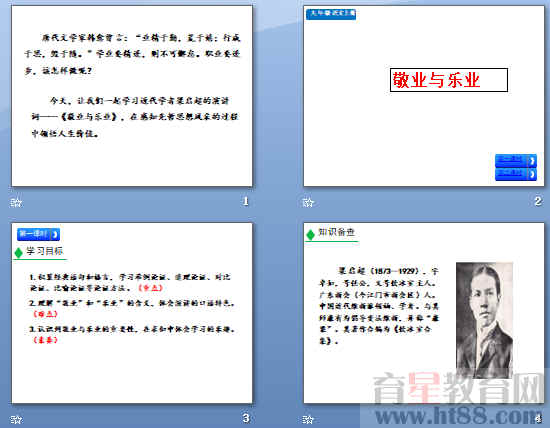Viewport: 550px width, 428px height.
Task: Select the 学习目标 slide thumbnail
Action: pyautogui.click(x=132, y=313)
